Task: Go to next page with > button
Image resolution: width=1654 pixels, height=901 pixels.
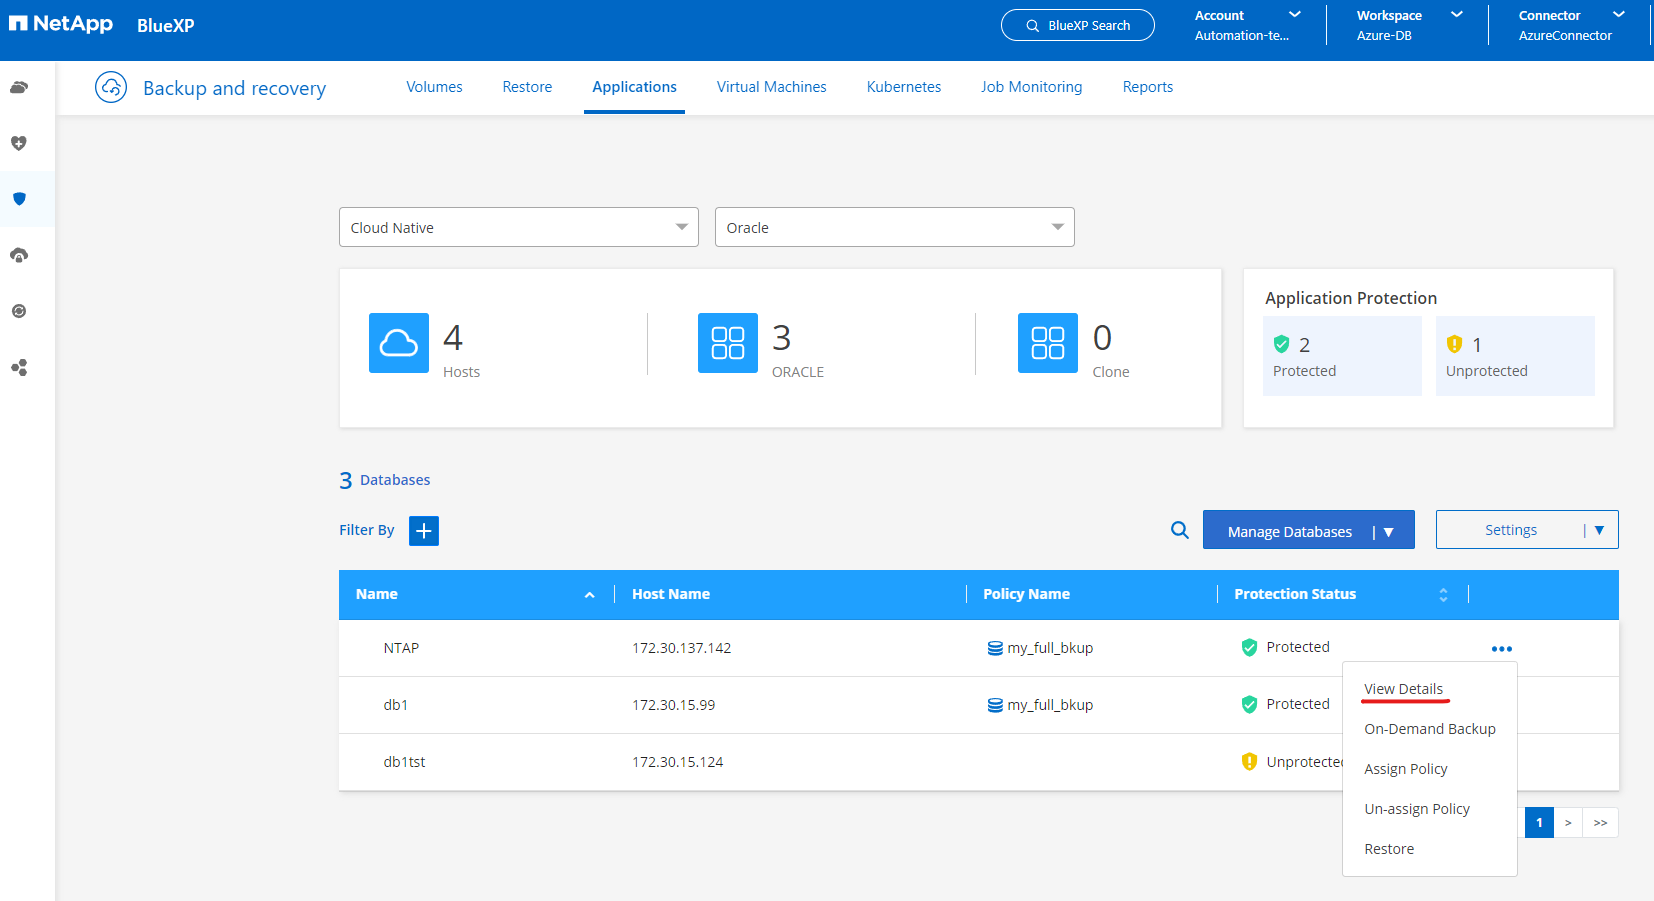Action: 1568,823
